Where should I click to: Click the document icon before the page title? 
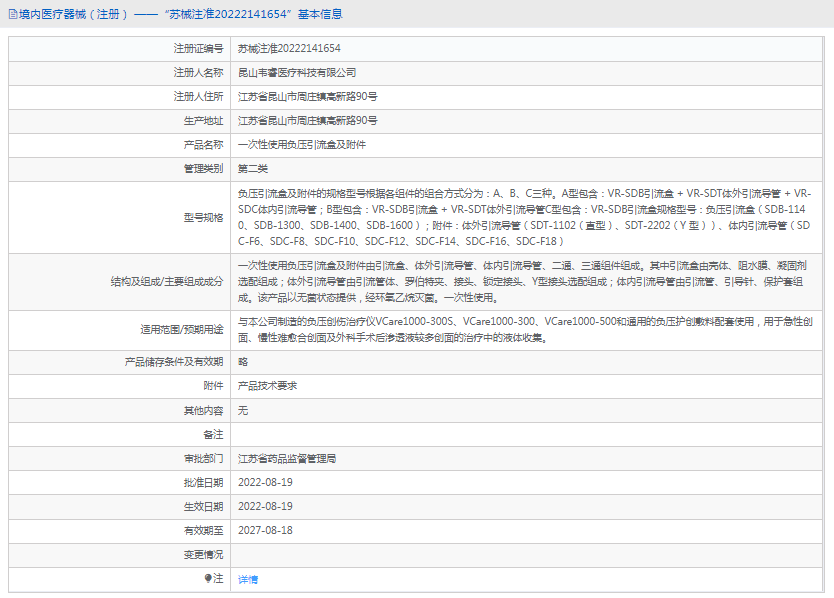coord(13,14)
